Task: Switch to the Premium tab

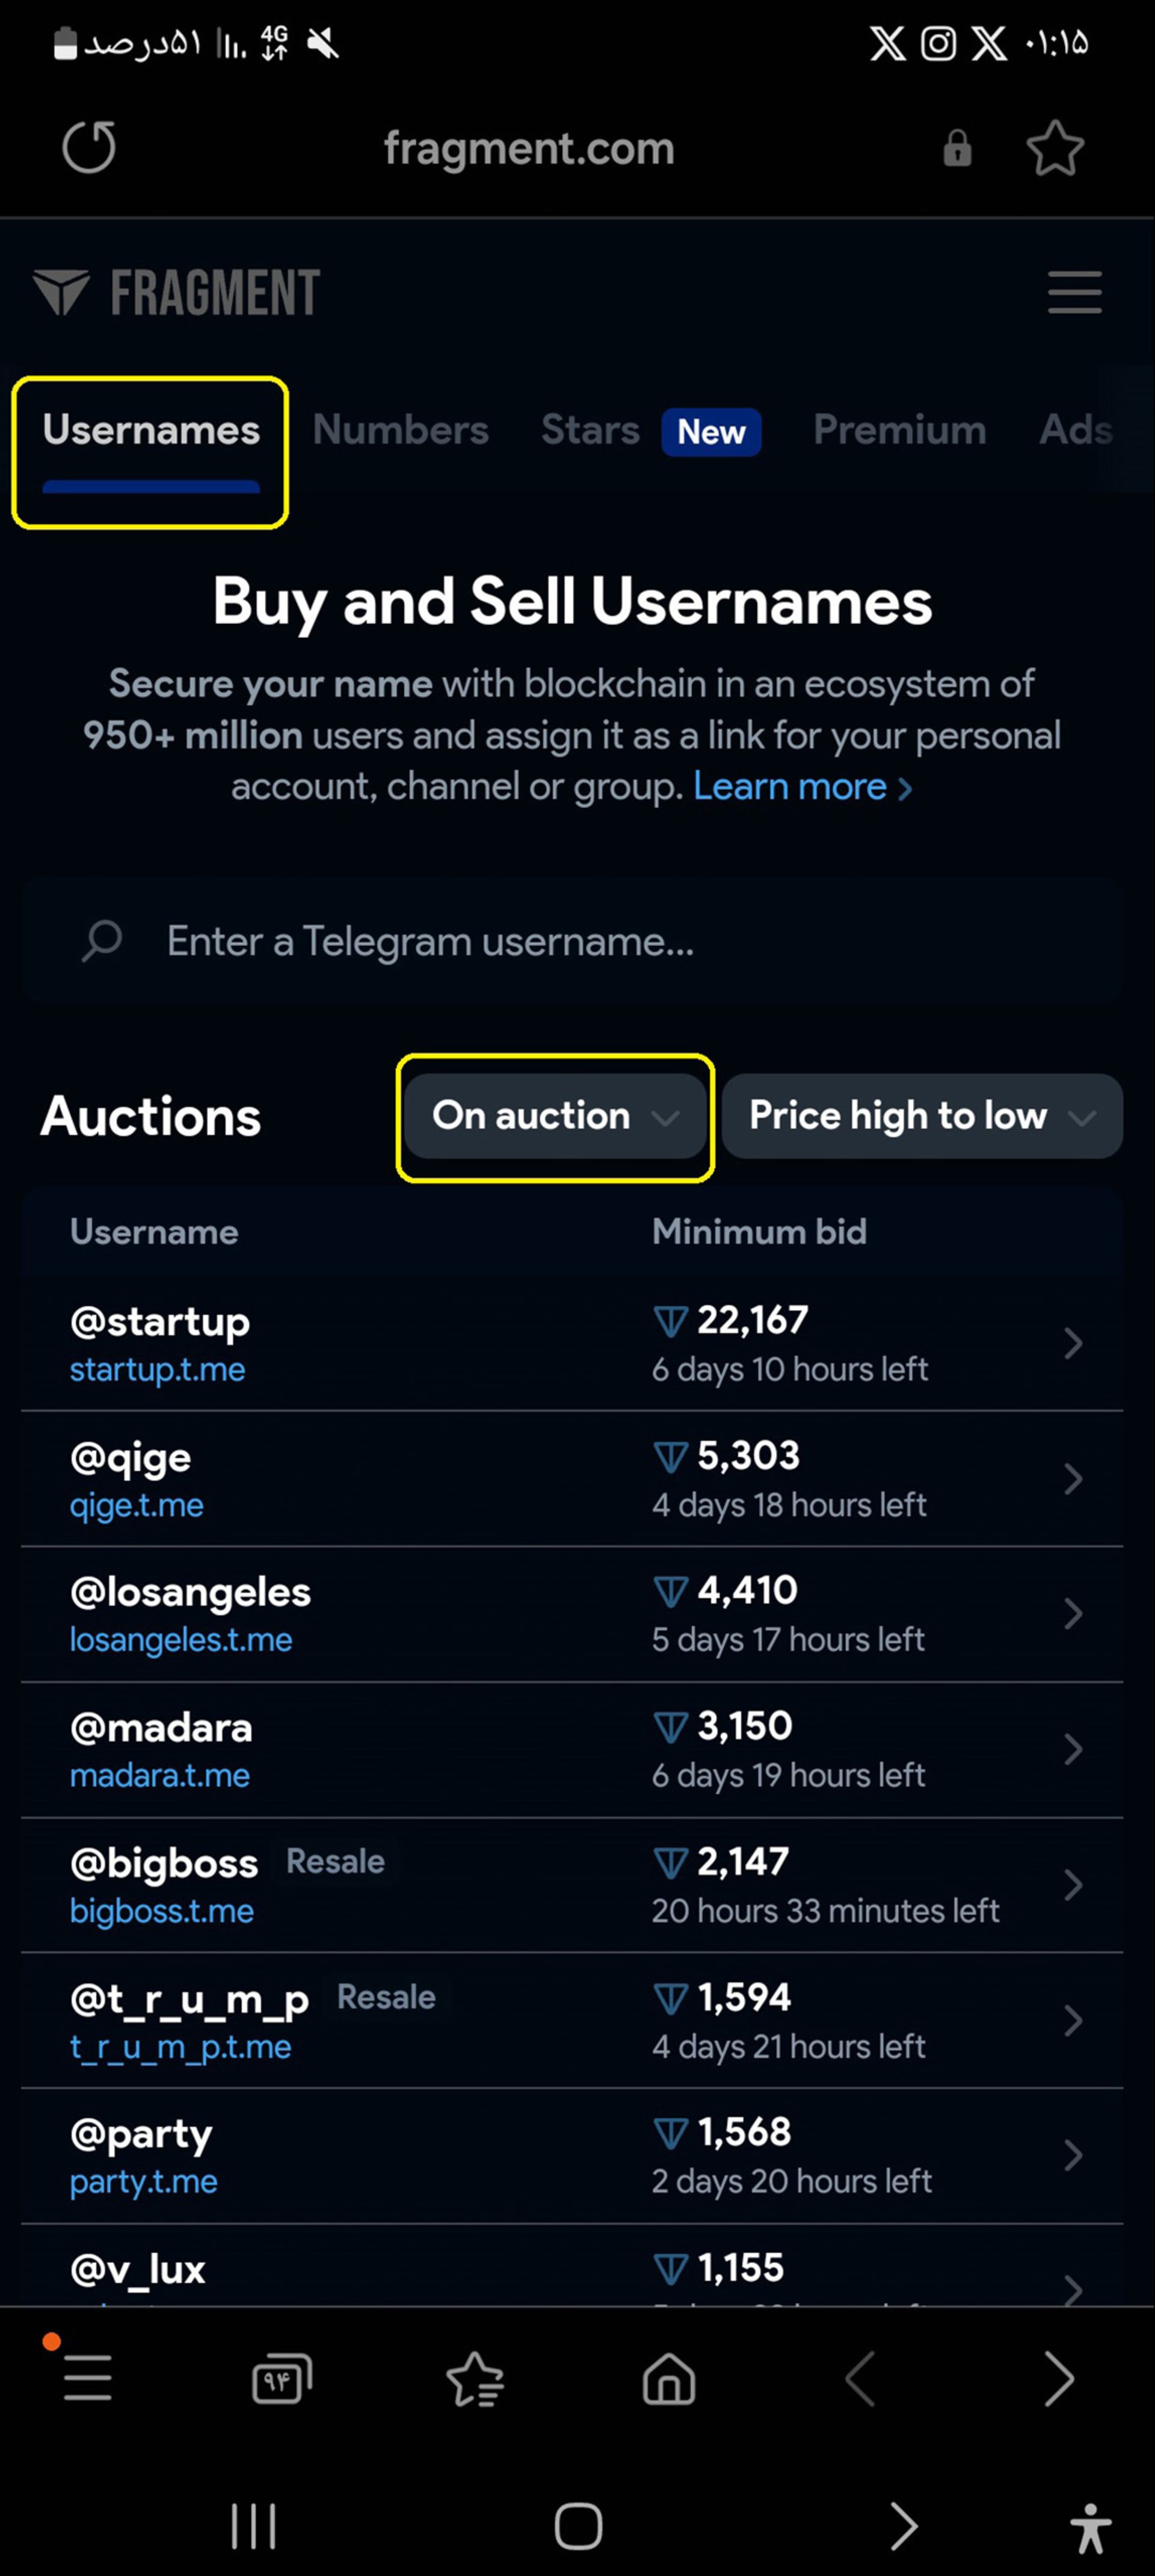Action: [x=899, y=430]
